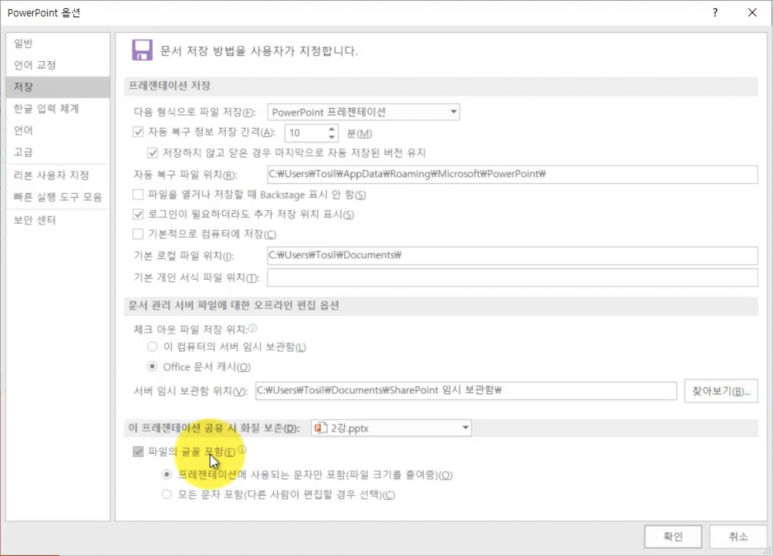Decrease the auto-recover interval with down arrow
This screenshot has height=556, width=773.
(332, 137)
